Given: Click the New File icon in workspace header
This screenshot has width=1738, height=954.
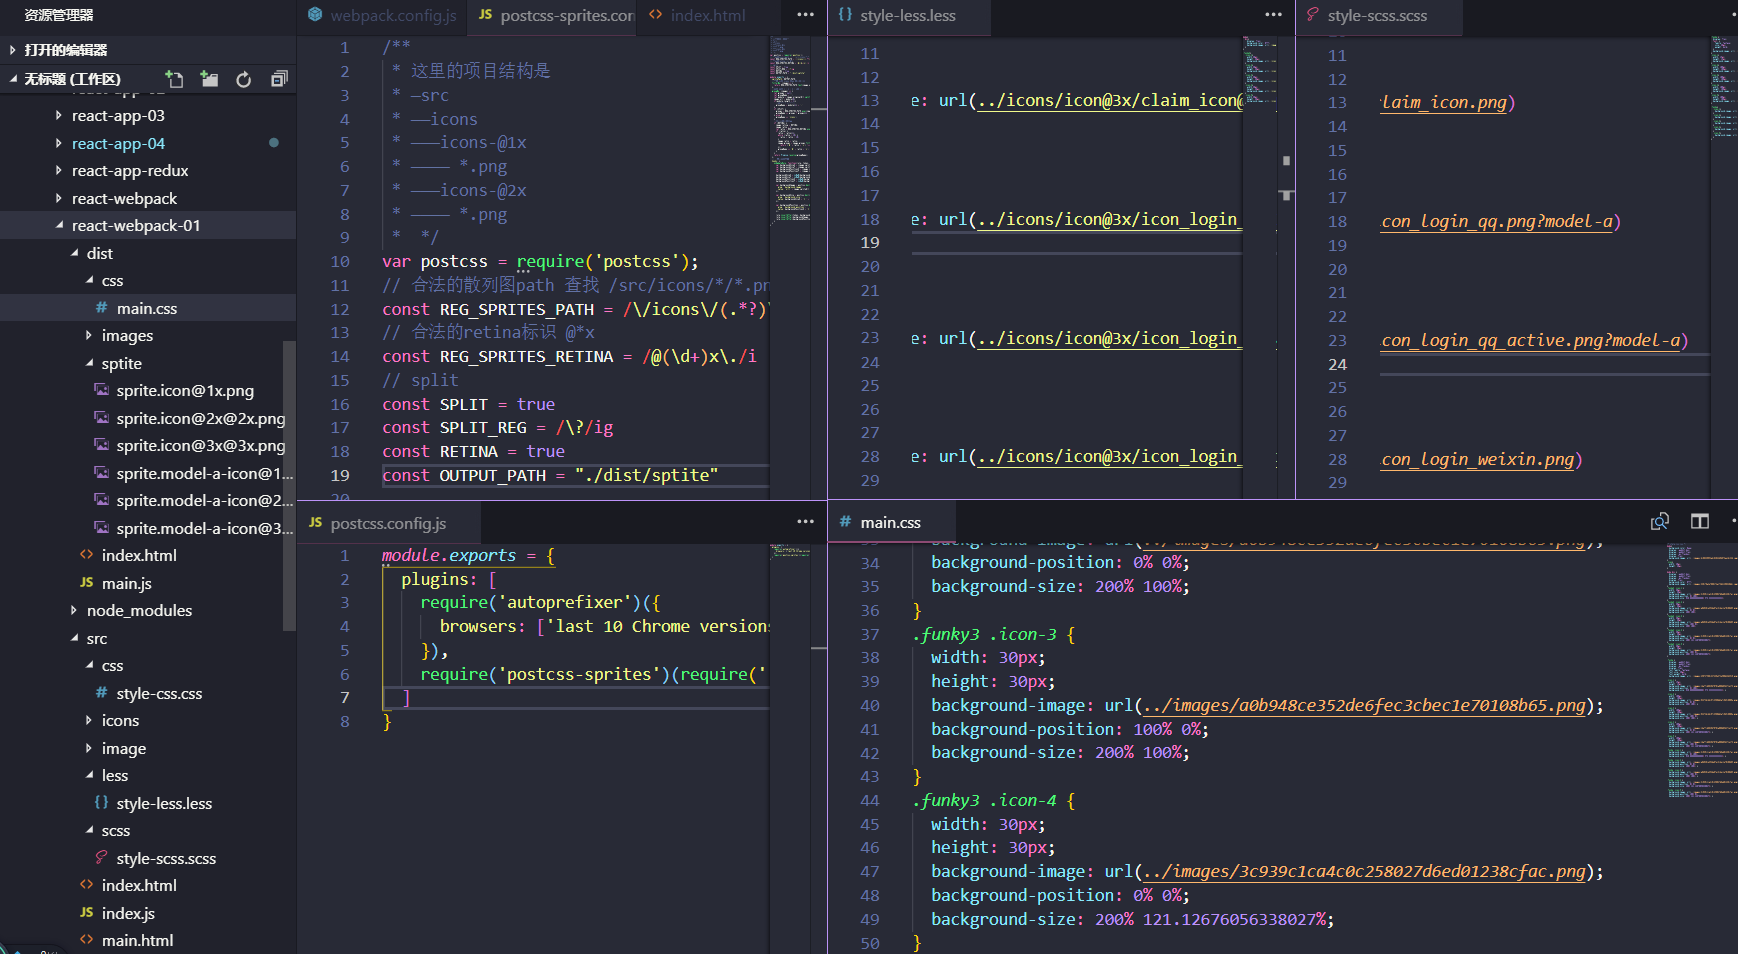Looking at the screenshot, I should pyautogui.click(x=174, y=79).
